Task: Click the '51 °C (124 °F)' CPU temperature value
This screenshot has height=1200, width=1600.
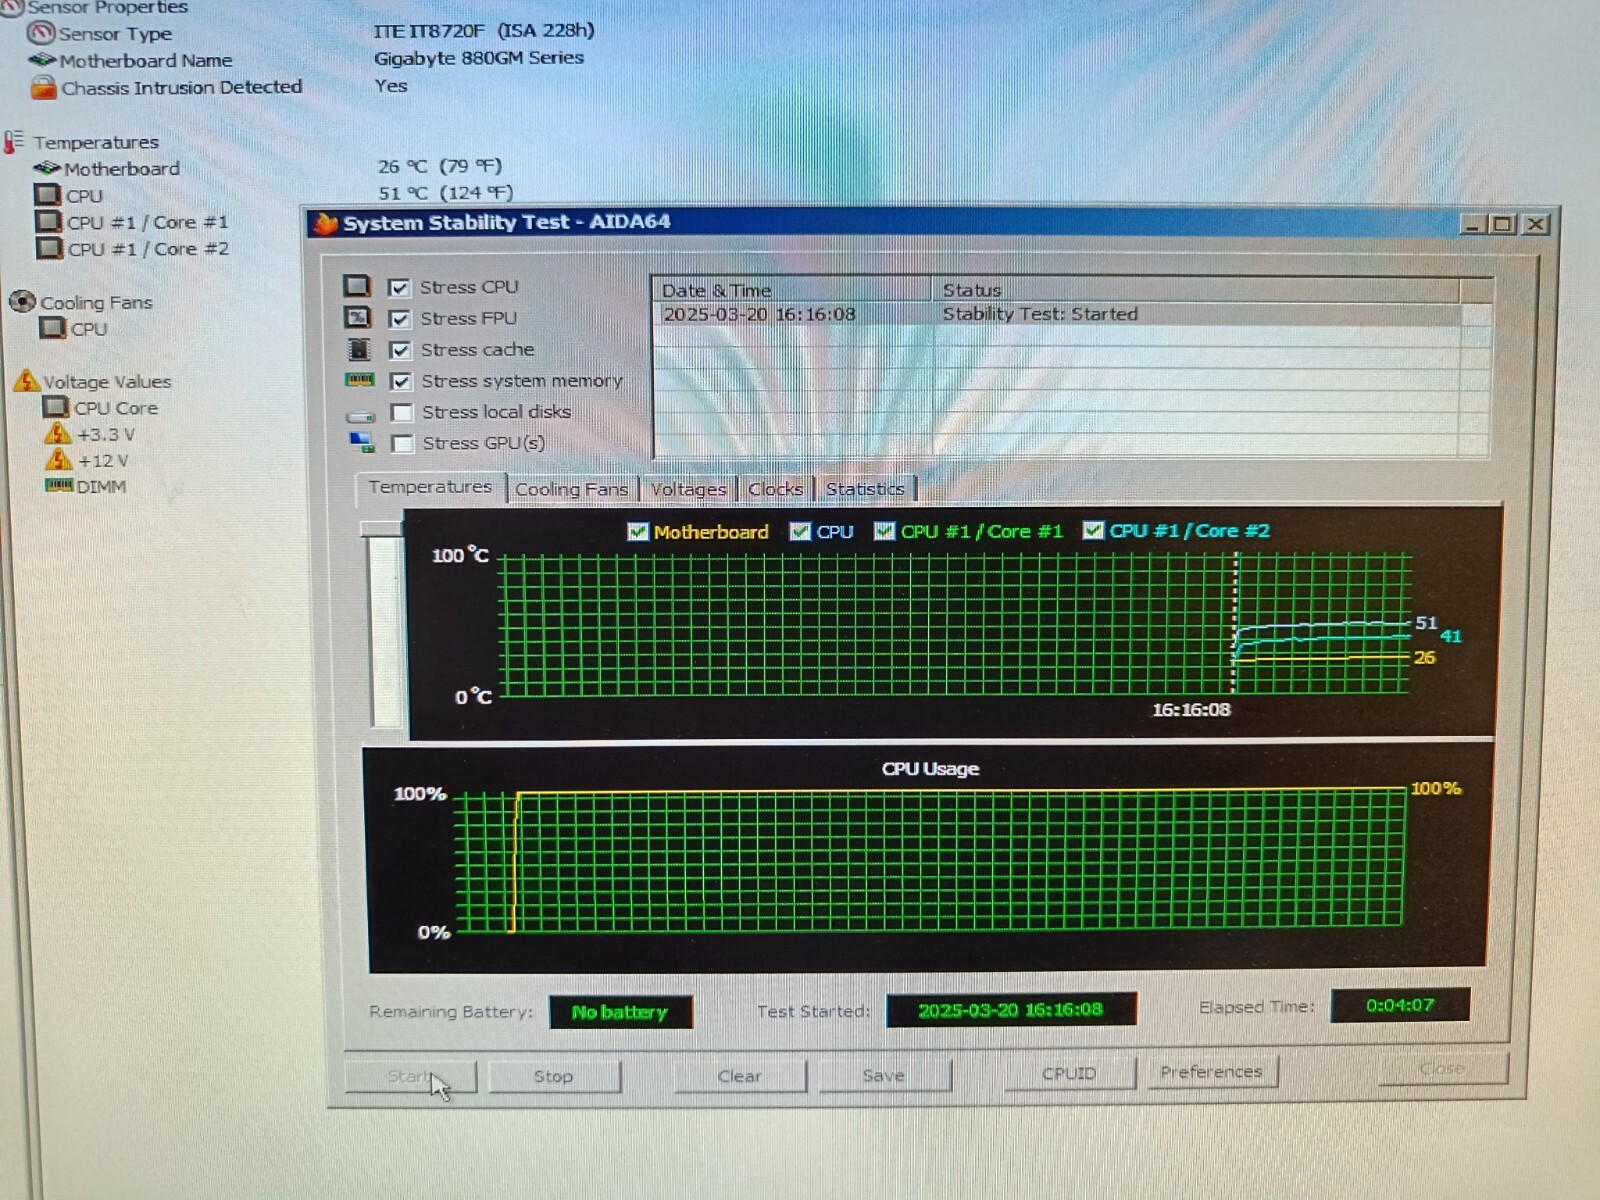Action: 446,193
